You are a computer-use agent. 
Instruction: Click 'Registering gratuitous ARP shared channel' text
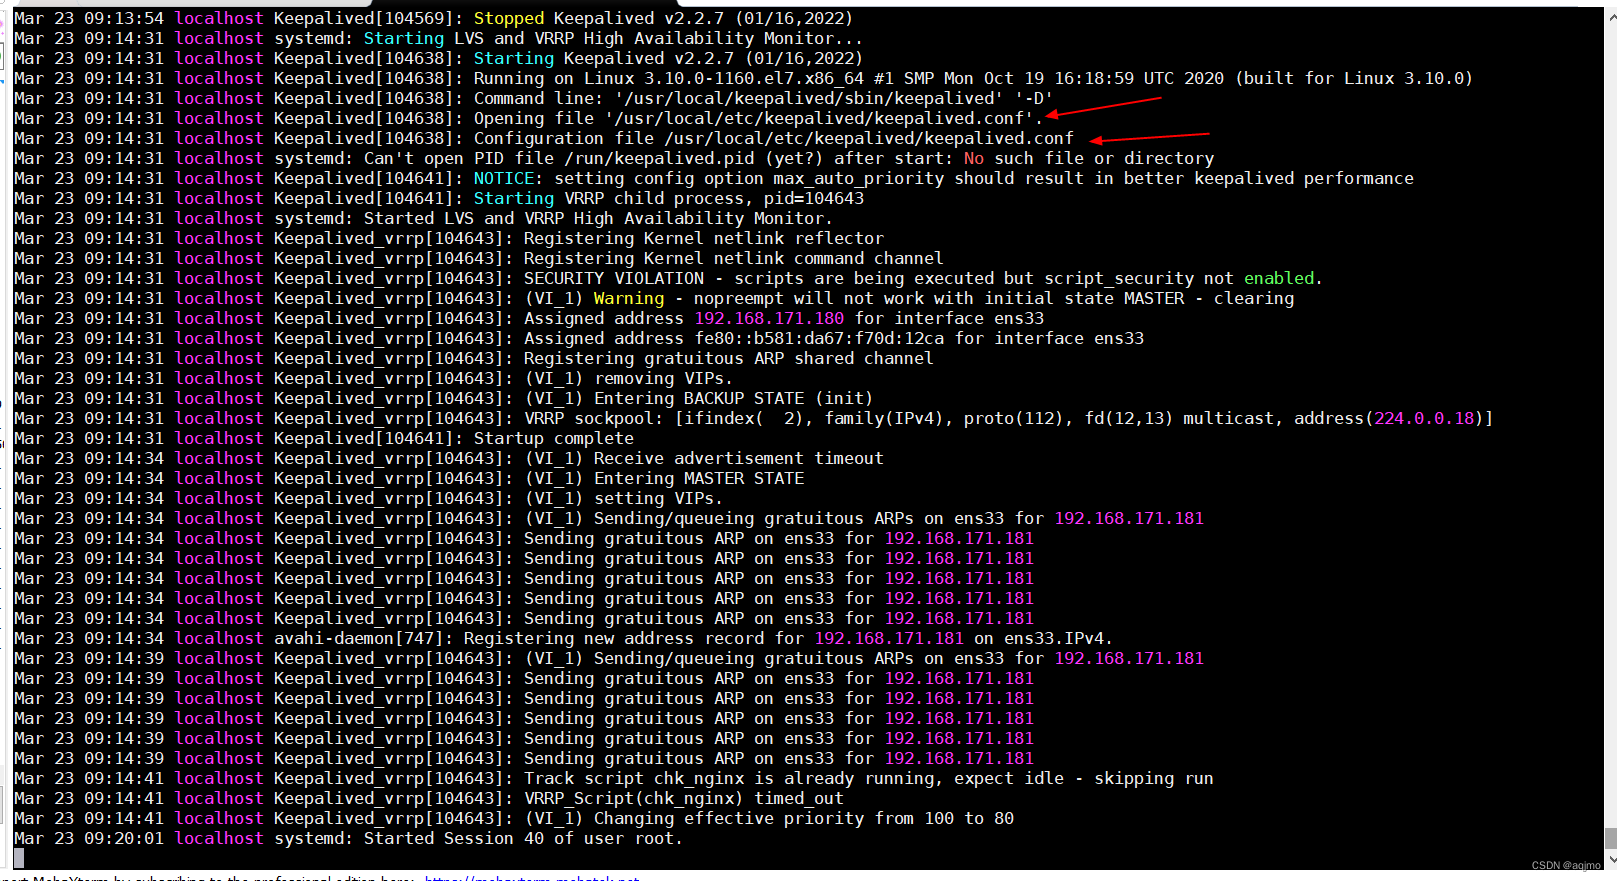(x=728, y=358)
